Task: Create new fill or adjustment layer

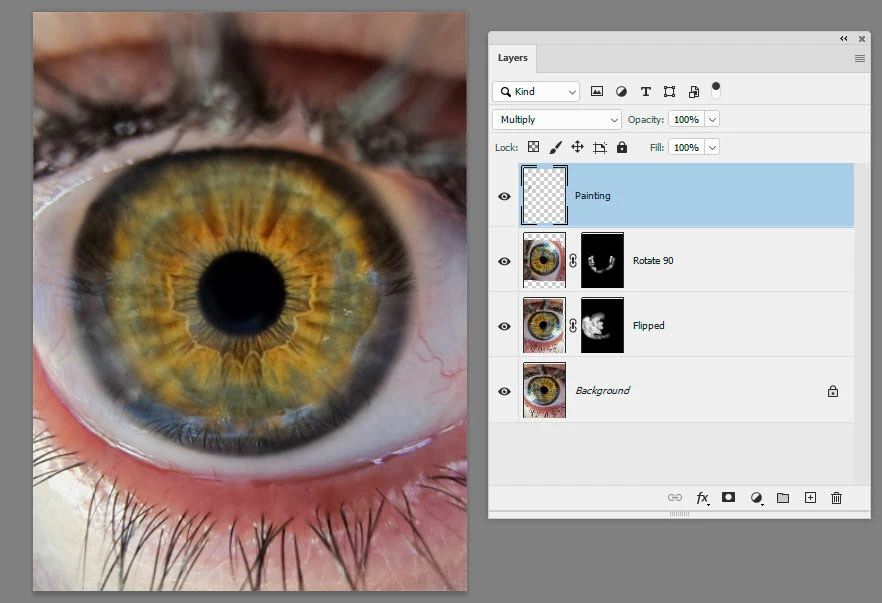Action: (x=757, y=498)
